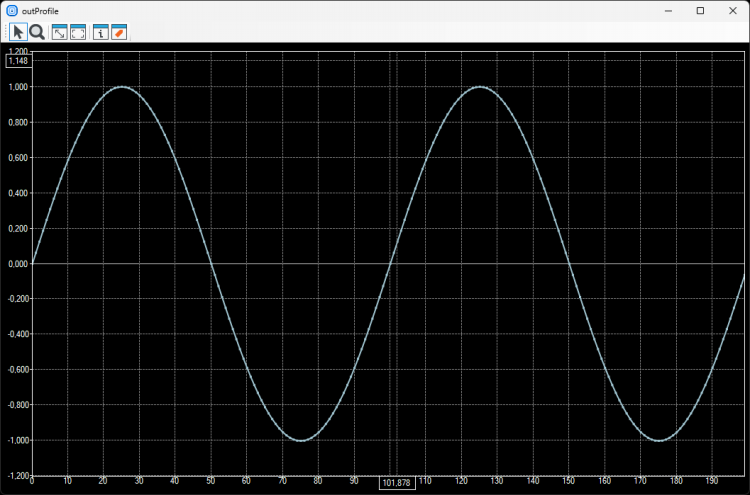Click the outProfile window title text
The height and width of the screenshot is (495, 750).
(40, 11)
